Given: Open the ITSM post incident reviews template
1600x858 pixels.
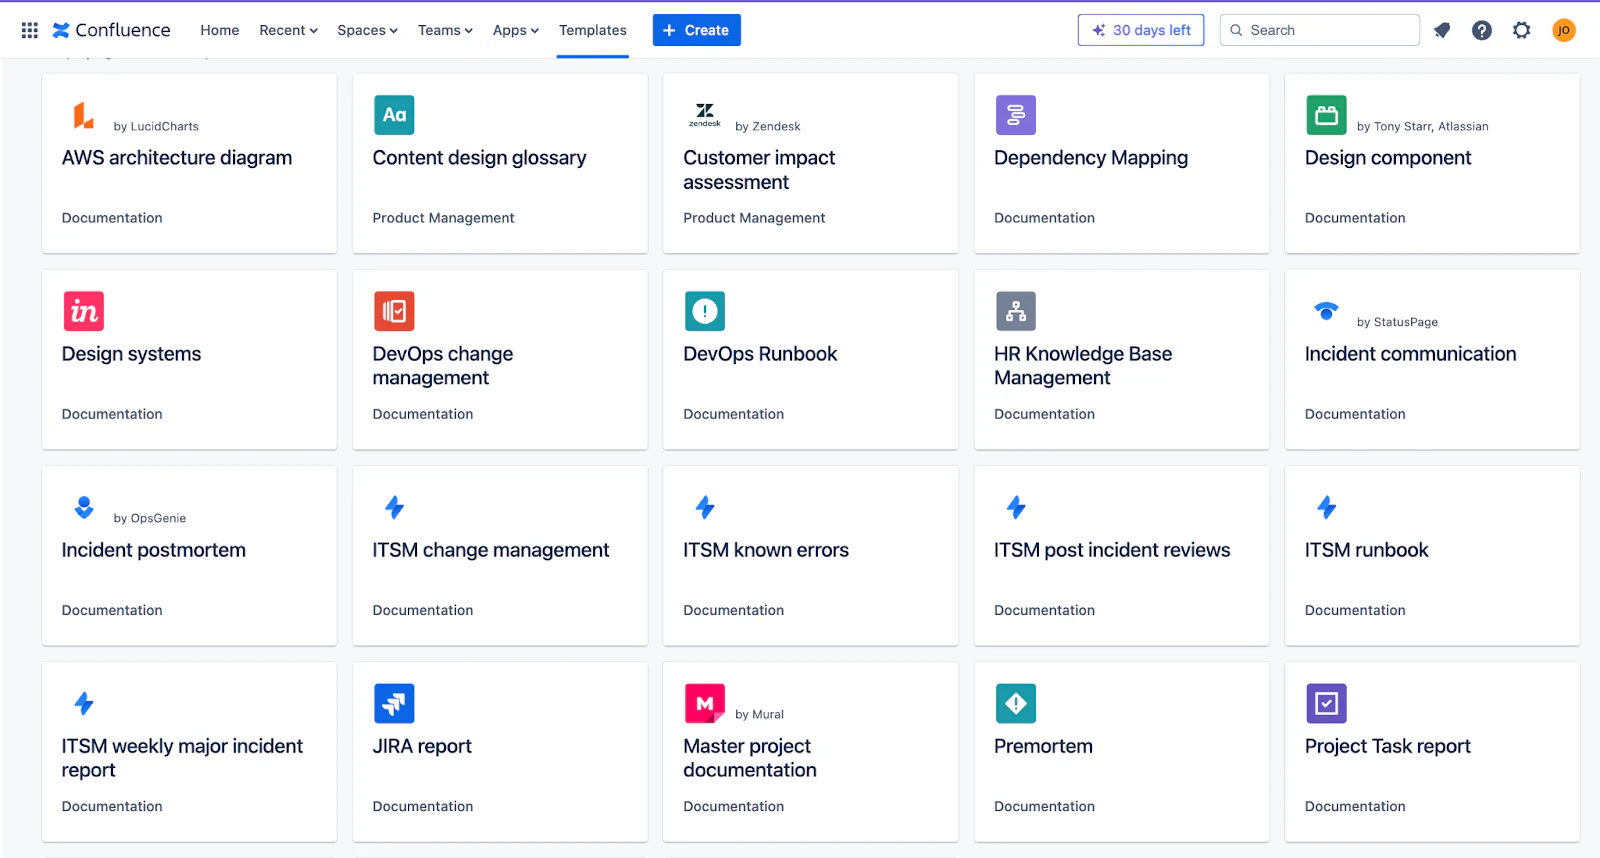Looking at the screenshot, I should [1121, 555].
